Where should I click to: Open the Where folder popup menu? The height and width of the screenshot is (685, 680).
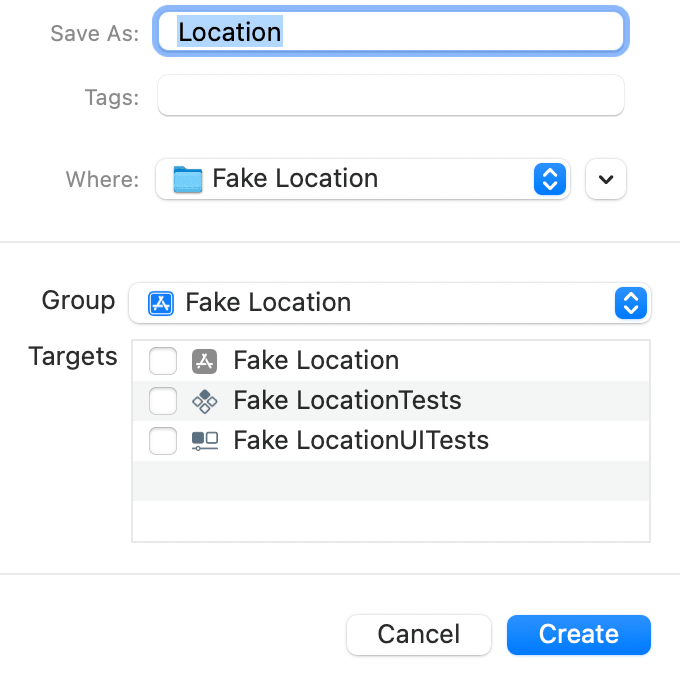363,179
